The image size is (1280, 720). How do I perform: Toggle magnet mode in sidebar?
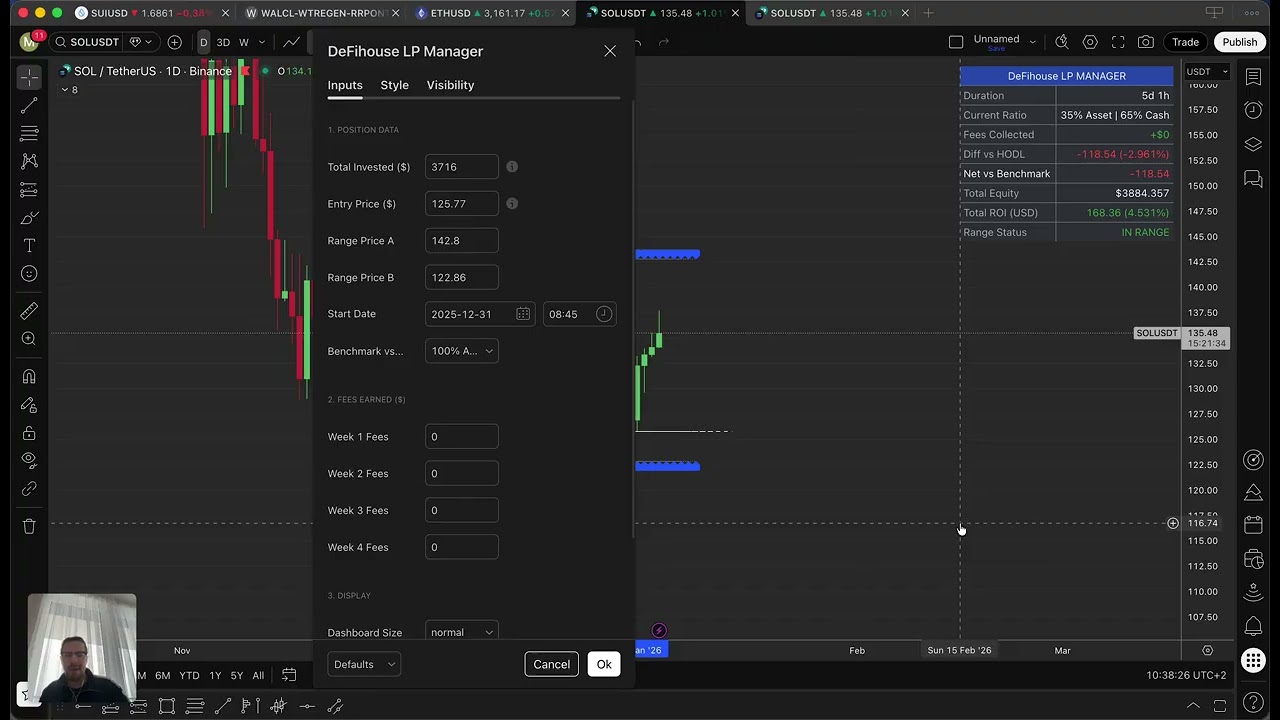[x=29, y=377]
